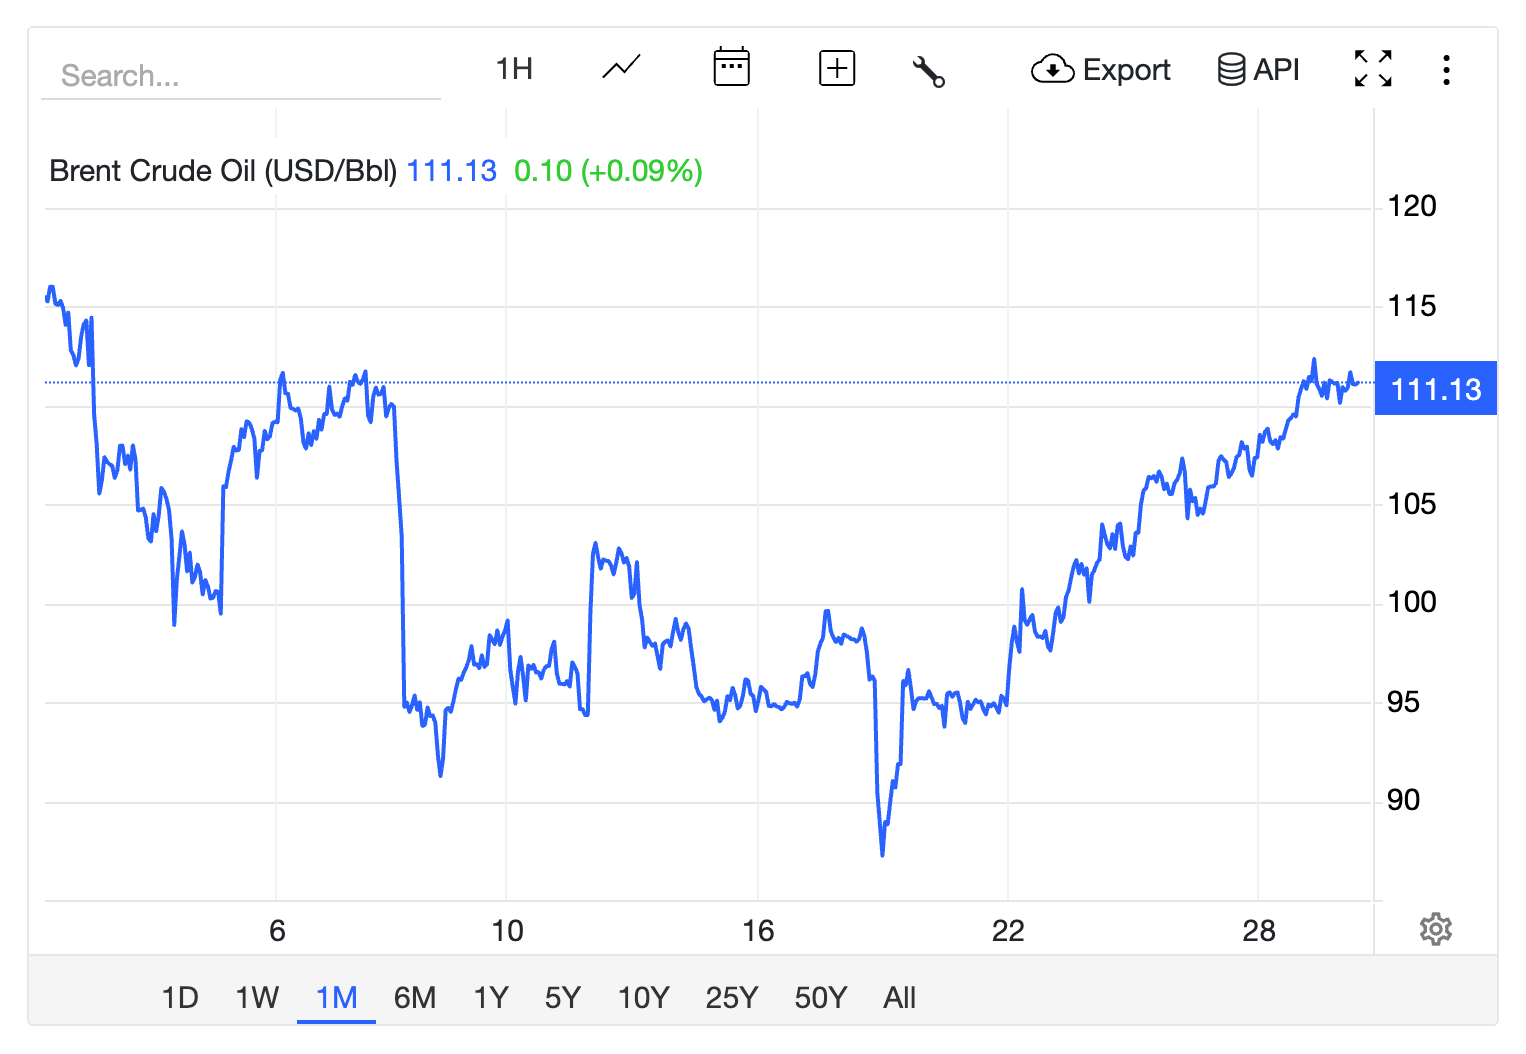Image resolution: width=1526 pixels, height=1054 pixels.
Task: Focus the Search input field
Action: point(241,76)
